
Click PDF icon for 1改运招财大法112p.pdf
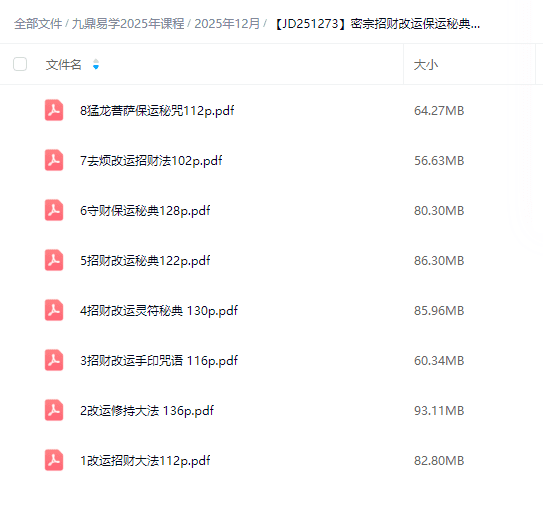(x=54, y=460)
